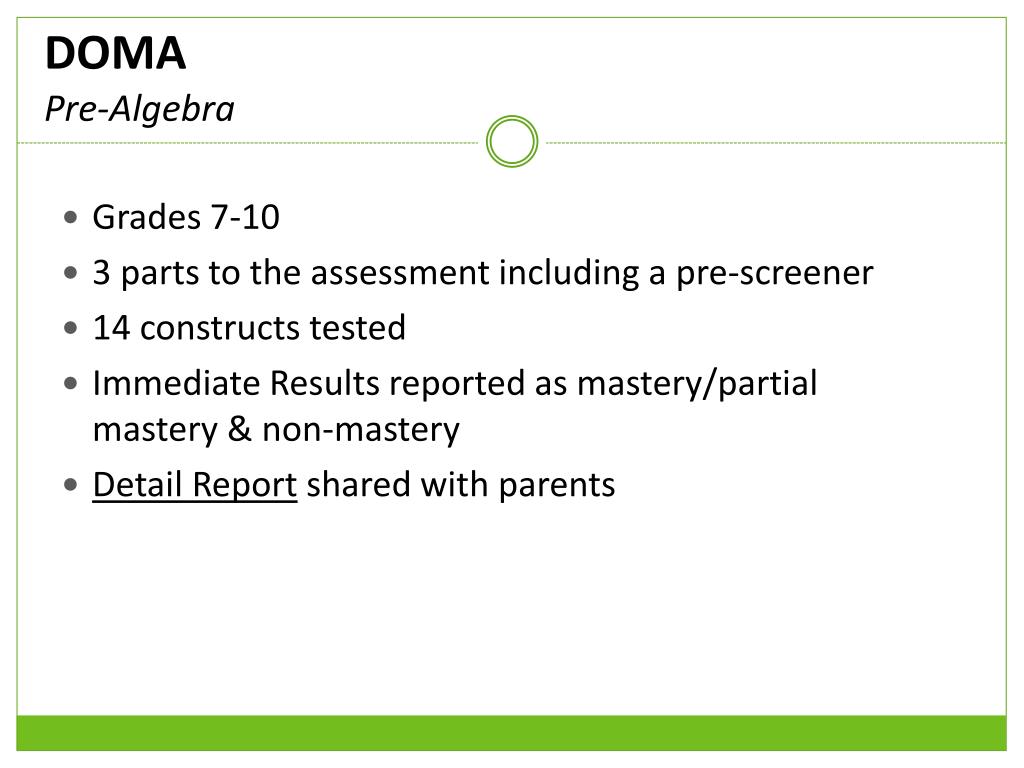Select the DOMA slide title
1024x768 pixels.
115,54
